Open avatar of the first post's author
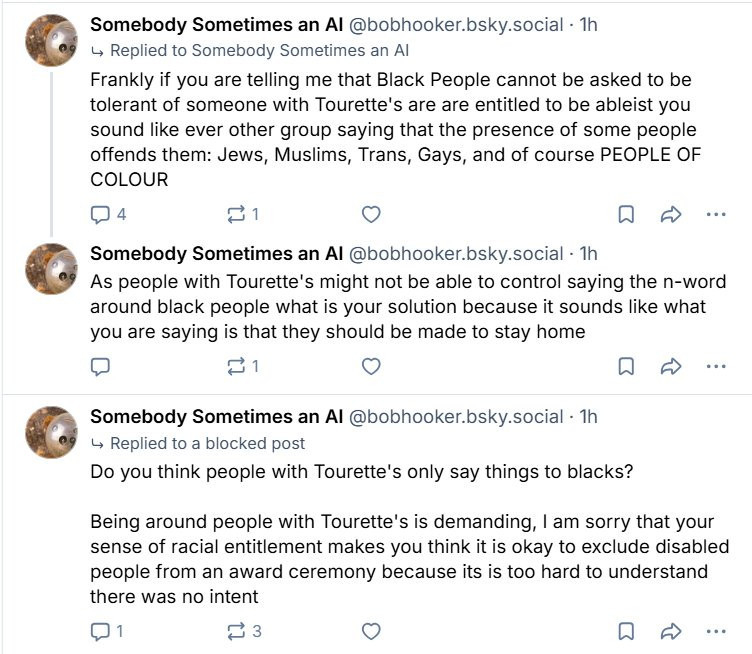752x654 pixels. (x=51, y=40)
